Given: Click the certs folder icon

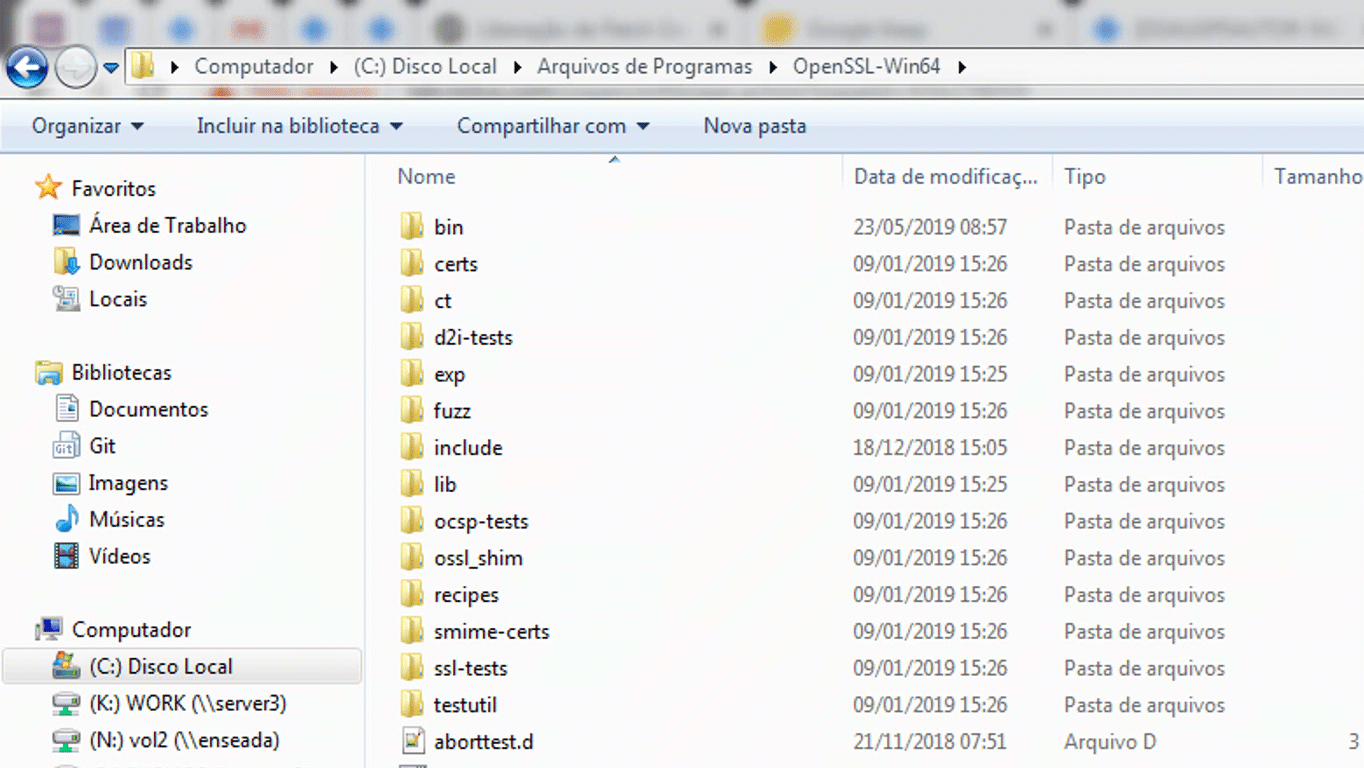Looking at the screenshot, I should pos(412,264).
